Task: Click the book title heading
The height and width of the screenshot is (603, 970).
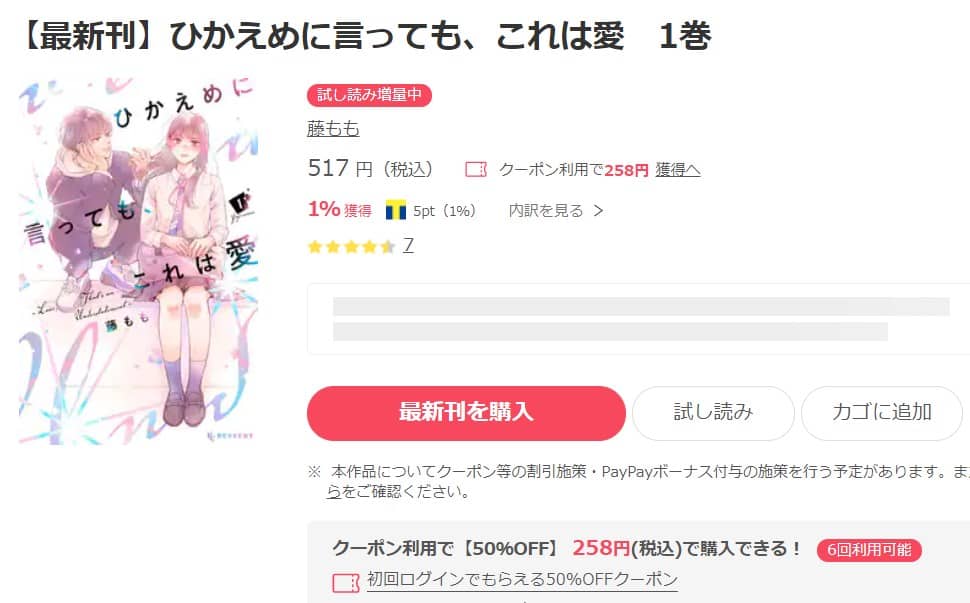Action: (365, 36)
